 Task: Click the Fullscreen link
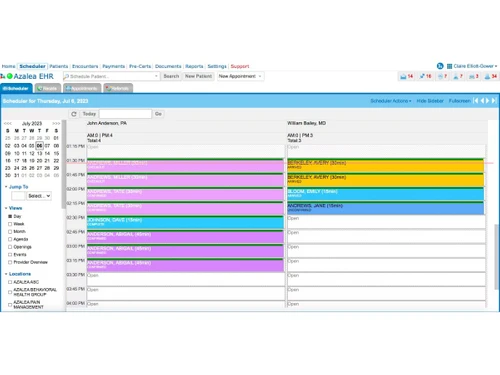(460, 101)
